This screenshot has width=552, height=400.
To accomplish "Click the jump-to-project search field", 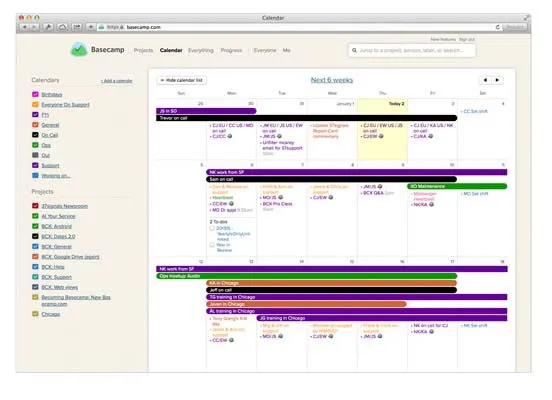I will [412, 50].
